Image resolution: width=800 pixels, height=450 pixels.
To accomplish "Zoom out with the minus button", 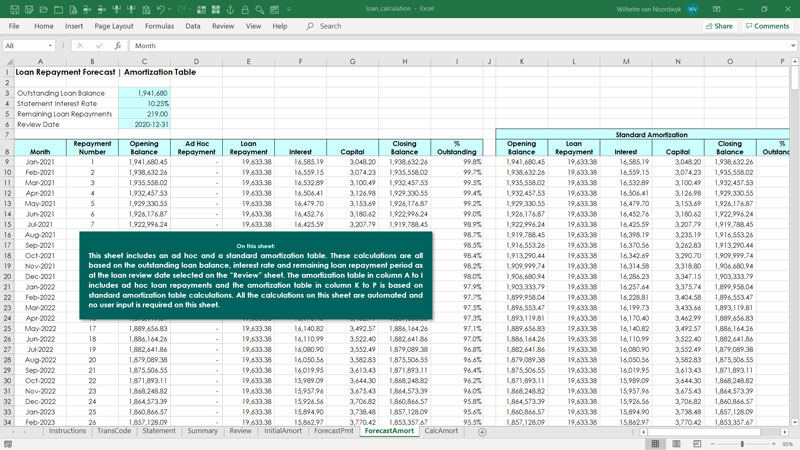I will pyautogui.click(x=712, y=444).
